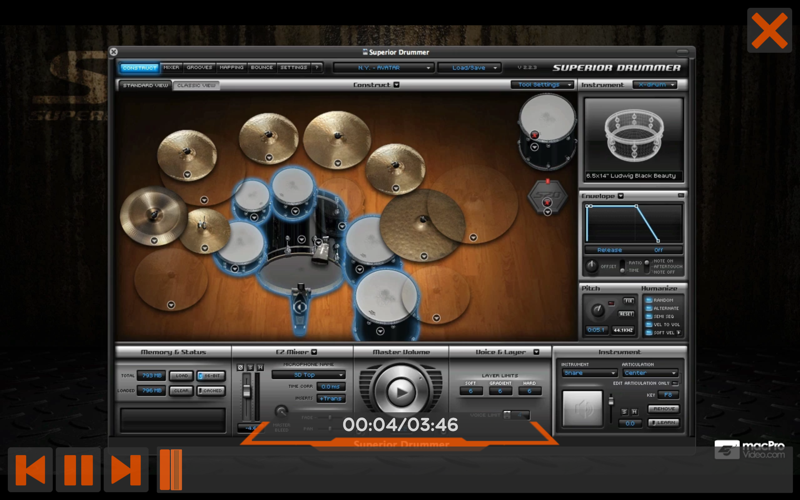Click the envelope Offset knob

click(x=591, y=266)
